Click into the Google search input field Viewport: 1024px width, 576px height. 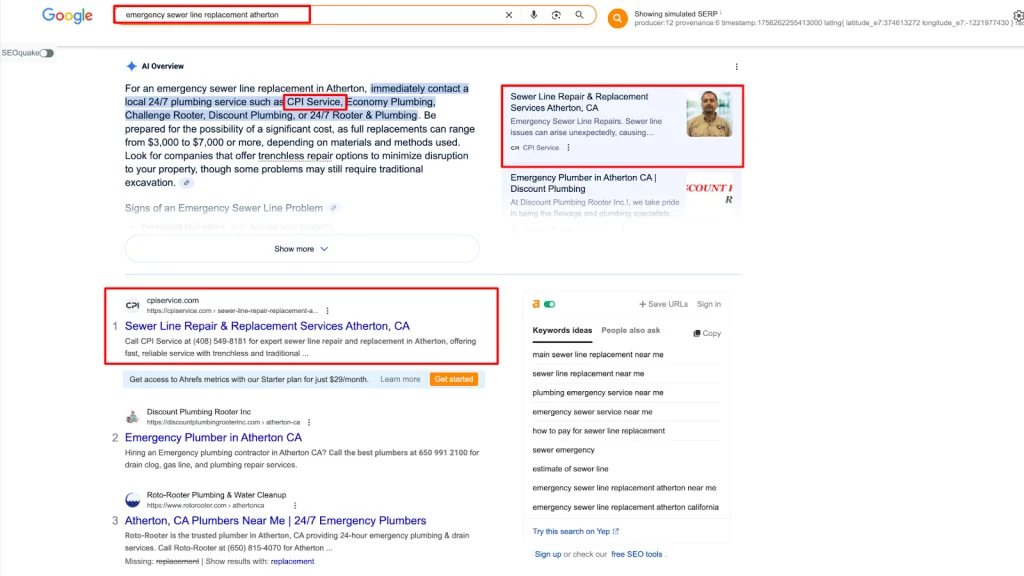coord(300,15)
